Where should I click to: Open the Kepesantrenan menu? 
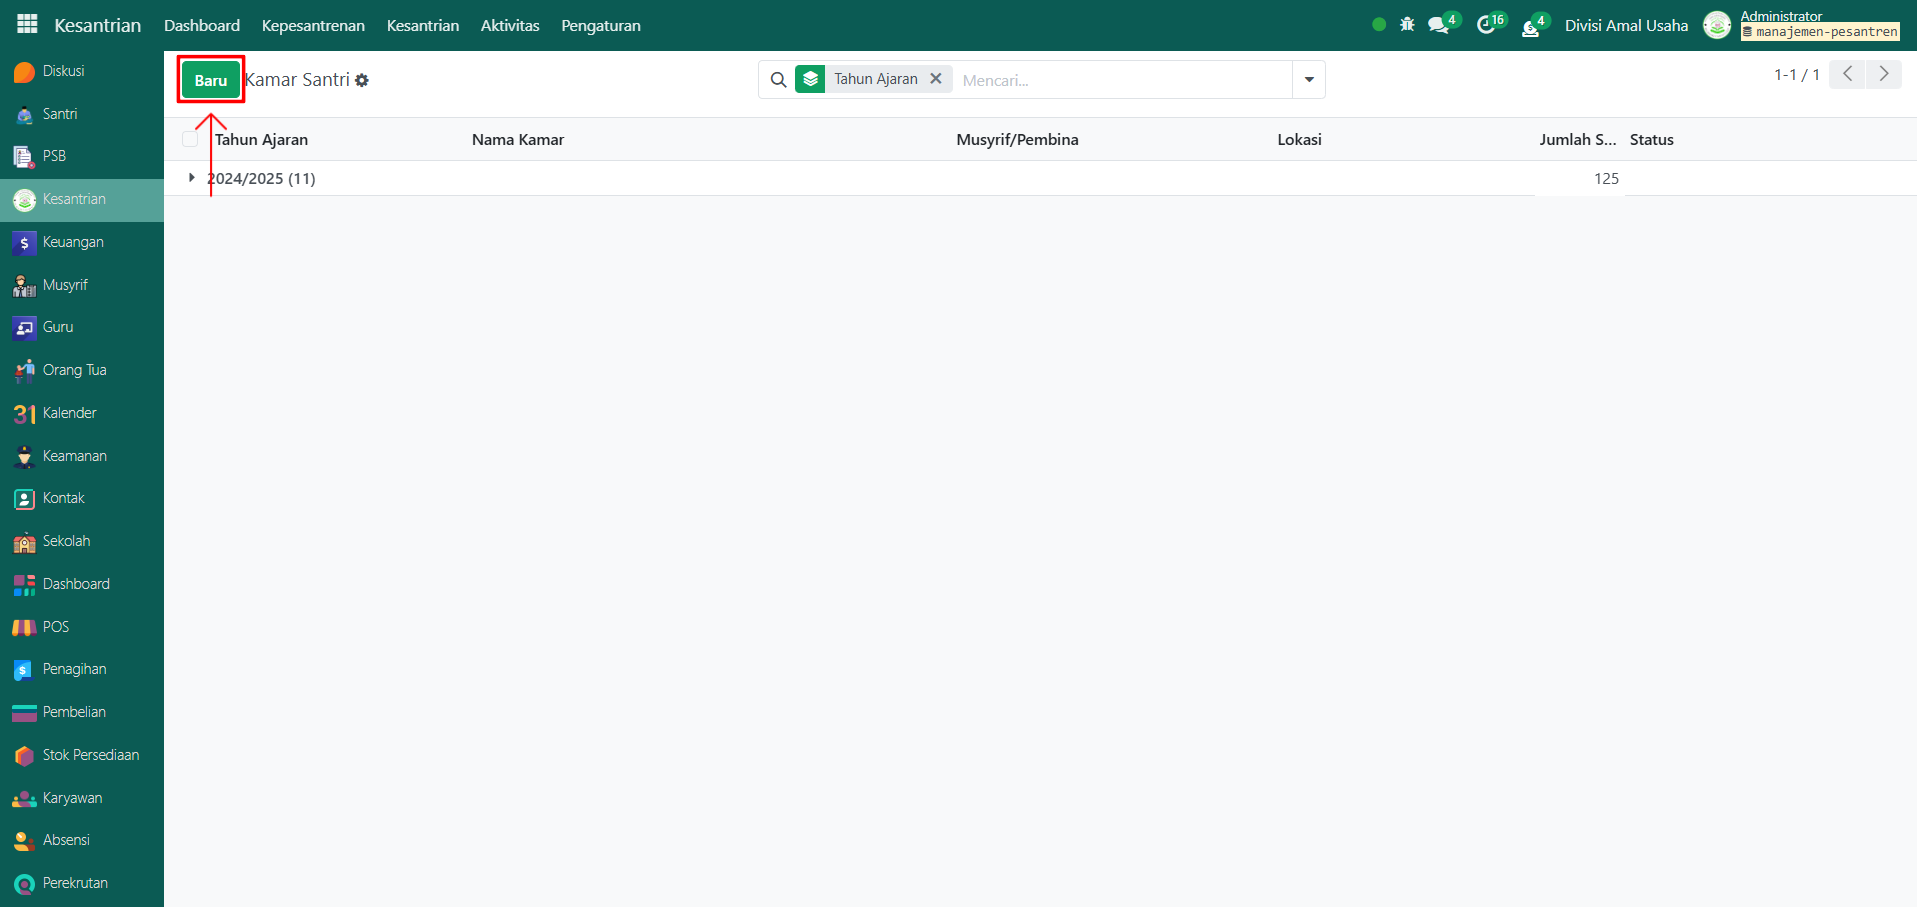pos(313,25)
